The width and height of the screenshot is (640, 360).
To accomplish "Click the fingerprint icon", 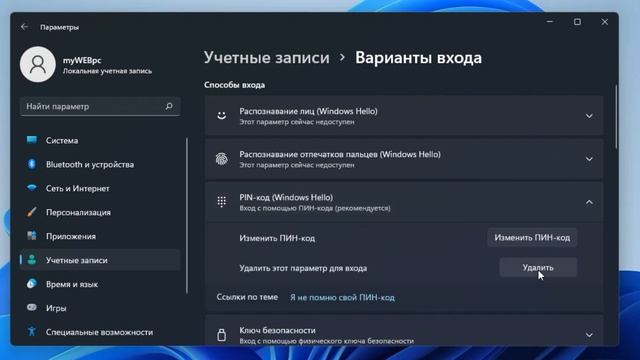I will pyautogui.click(x=222, y=159).
